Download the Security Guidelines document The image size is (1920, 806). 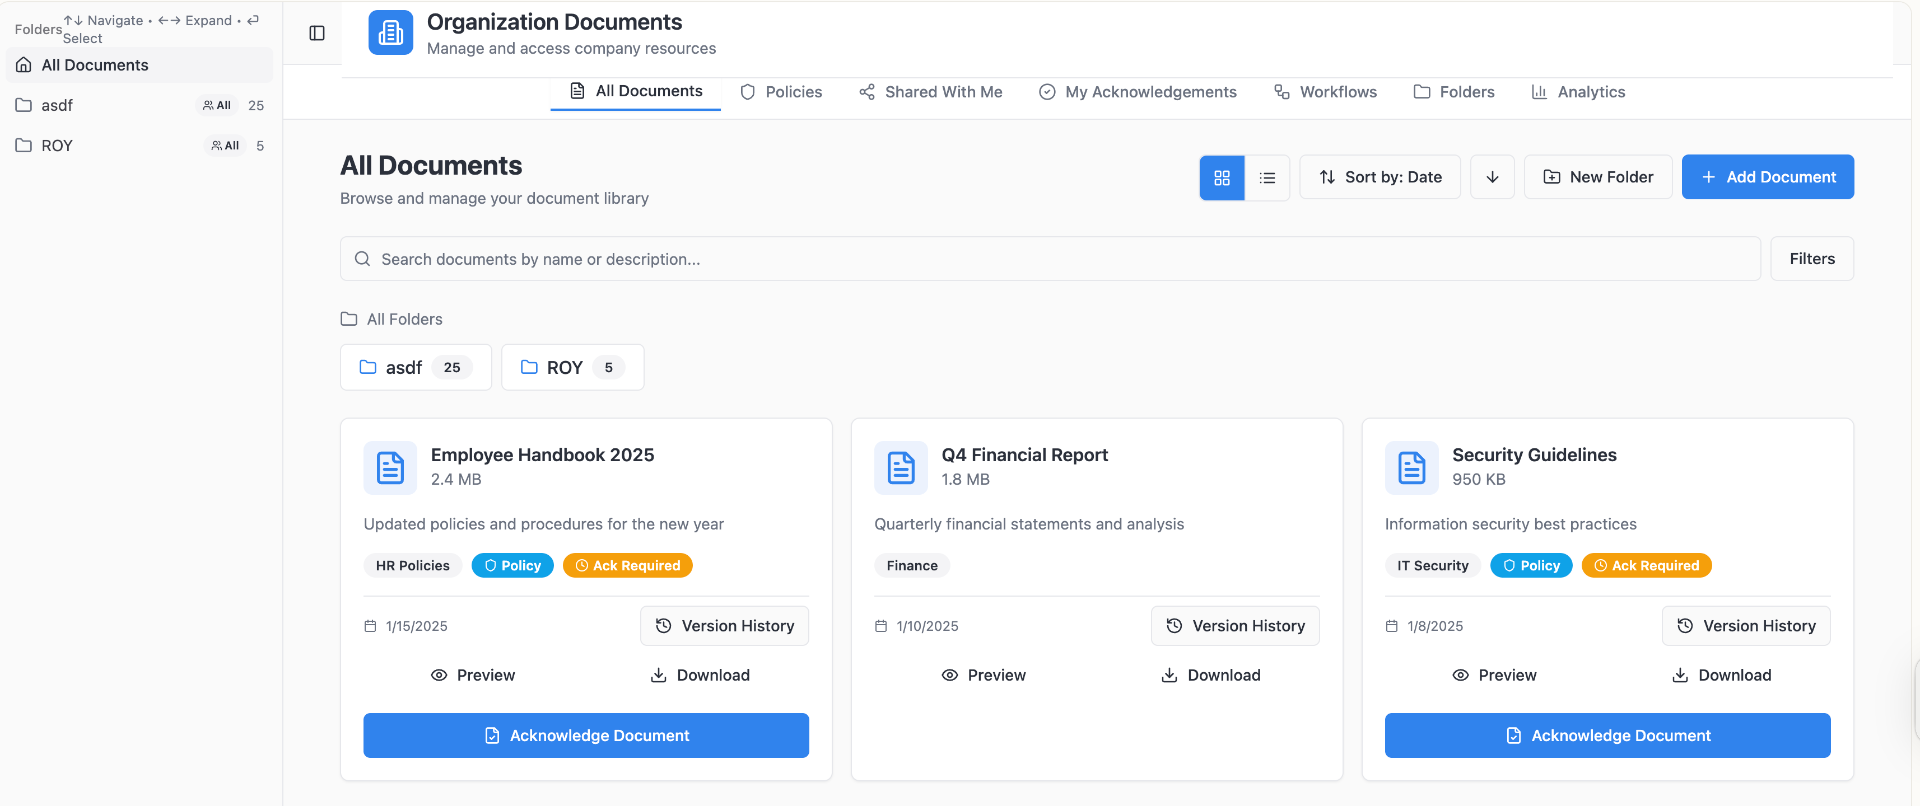[1722, 675]
